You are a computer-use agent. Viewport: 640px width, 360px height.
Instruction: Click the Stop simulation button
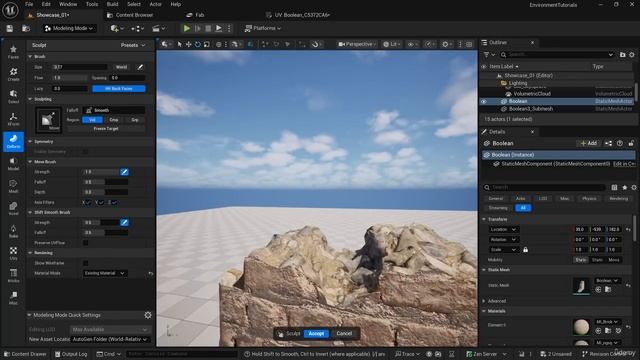(208, 28)
